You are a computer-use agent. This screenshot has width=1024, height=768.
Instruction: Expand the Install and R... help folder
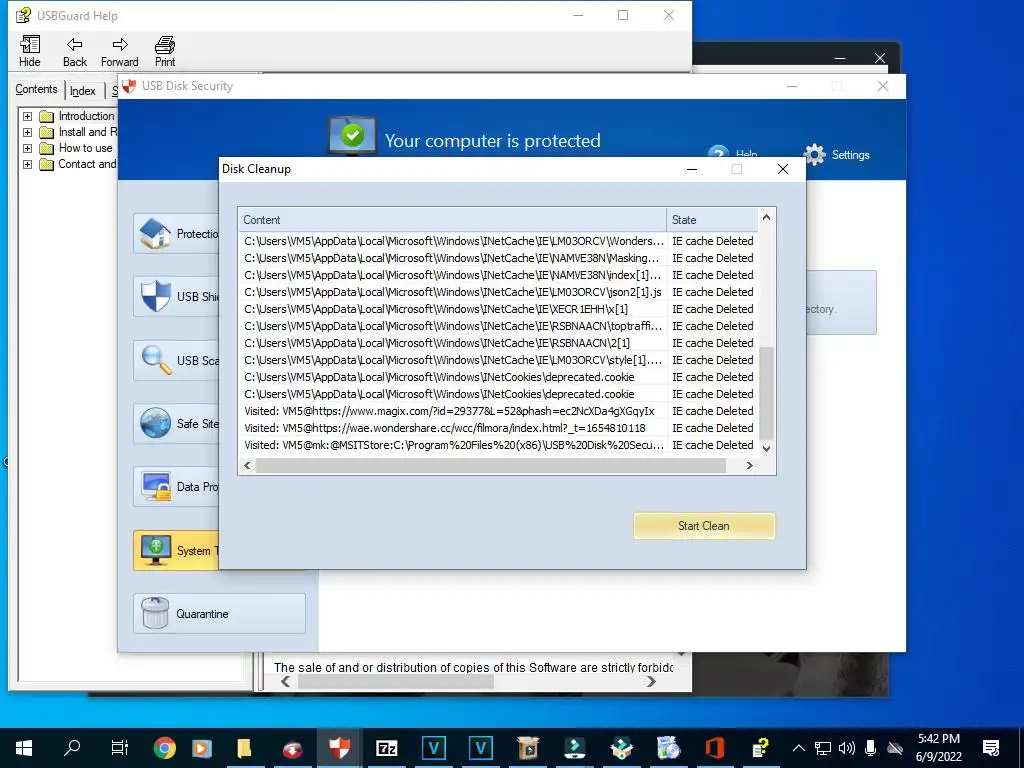(27, 132)
